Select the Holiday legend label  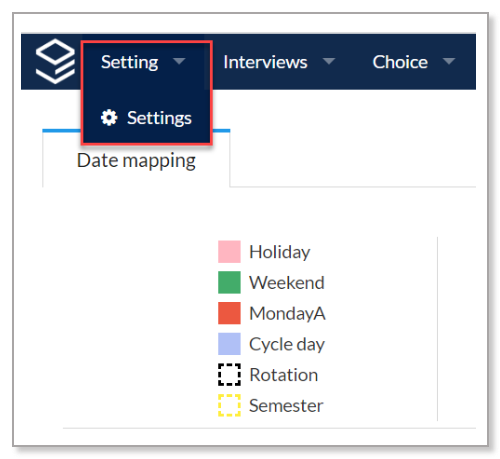[279, 252]
